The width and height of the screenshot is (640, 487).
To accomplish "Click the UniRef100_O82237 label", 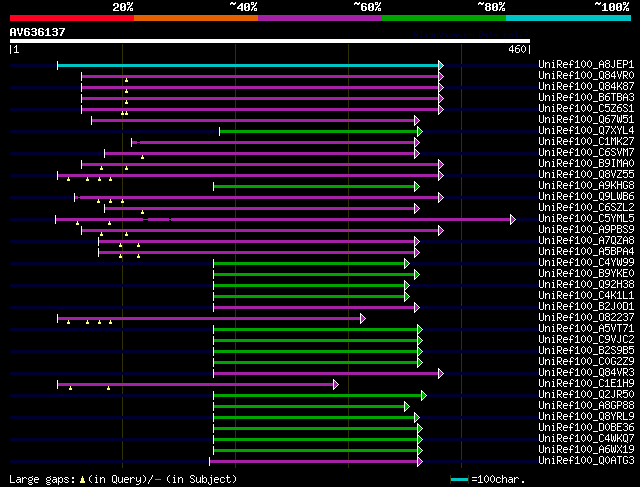I will click(x=586, y=318).
